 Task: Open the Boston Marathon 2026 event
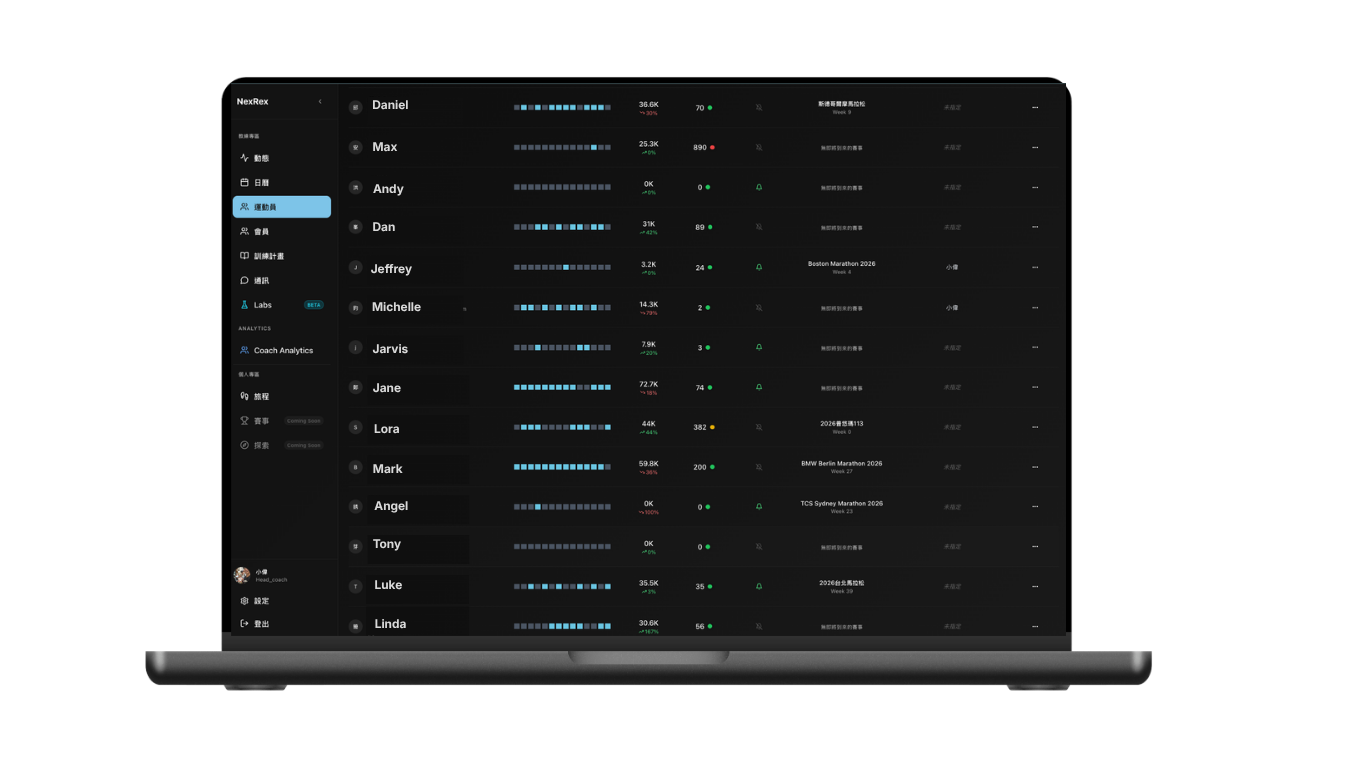point(842,264)
